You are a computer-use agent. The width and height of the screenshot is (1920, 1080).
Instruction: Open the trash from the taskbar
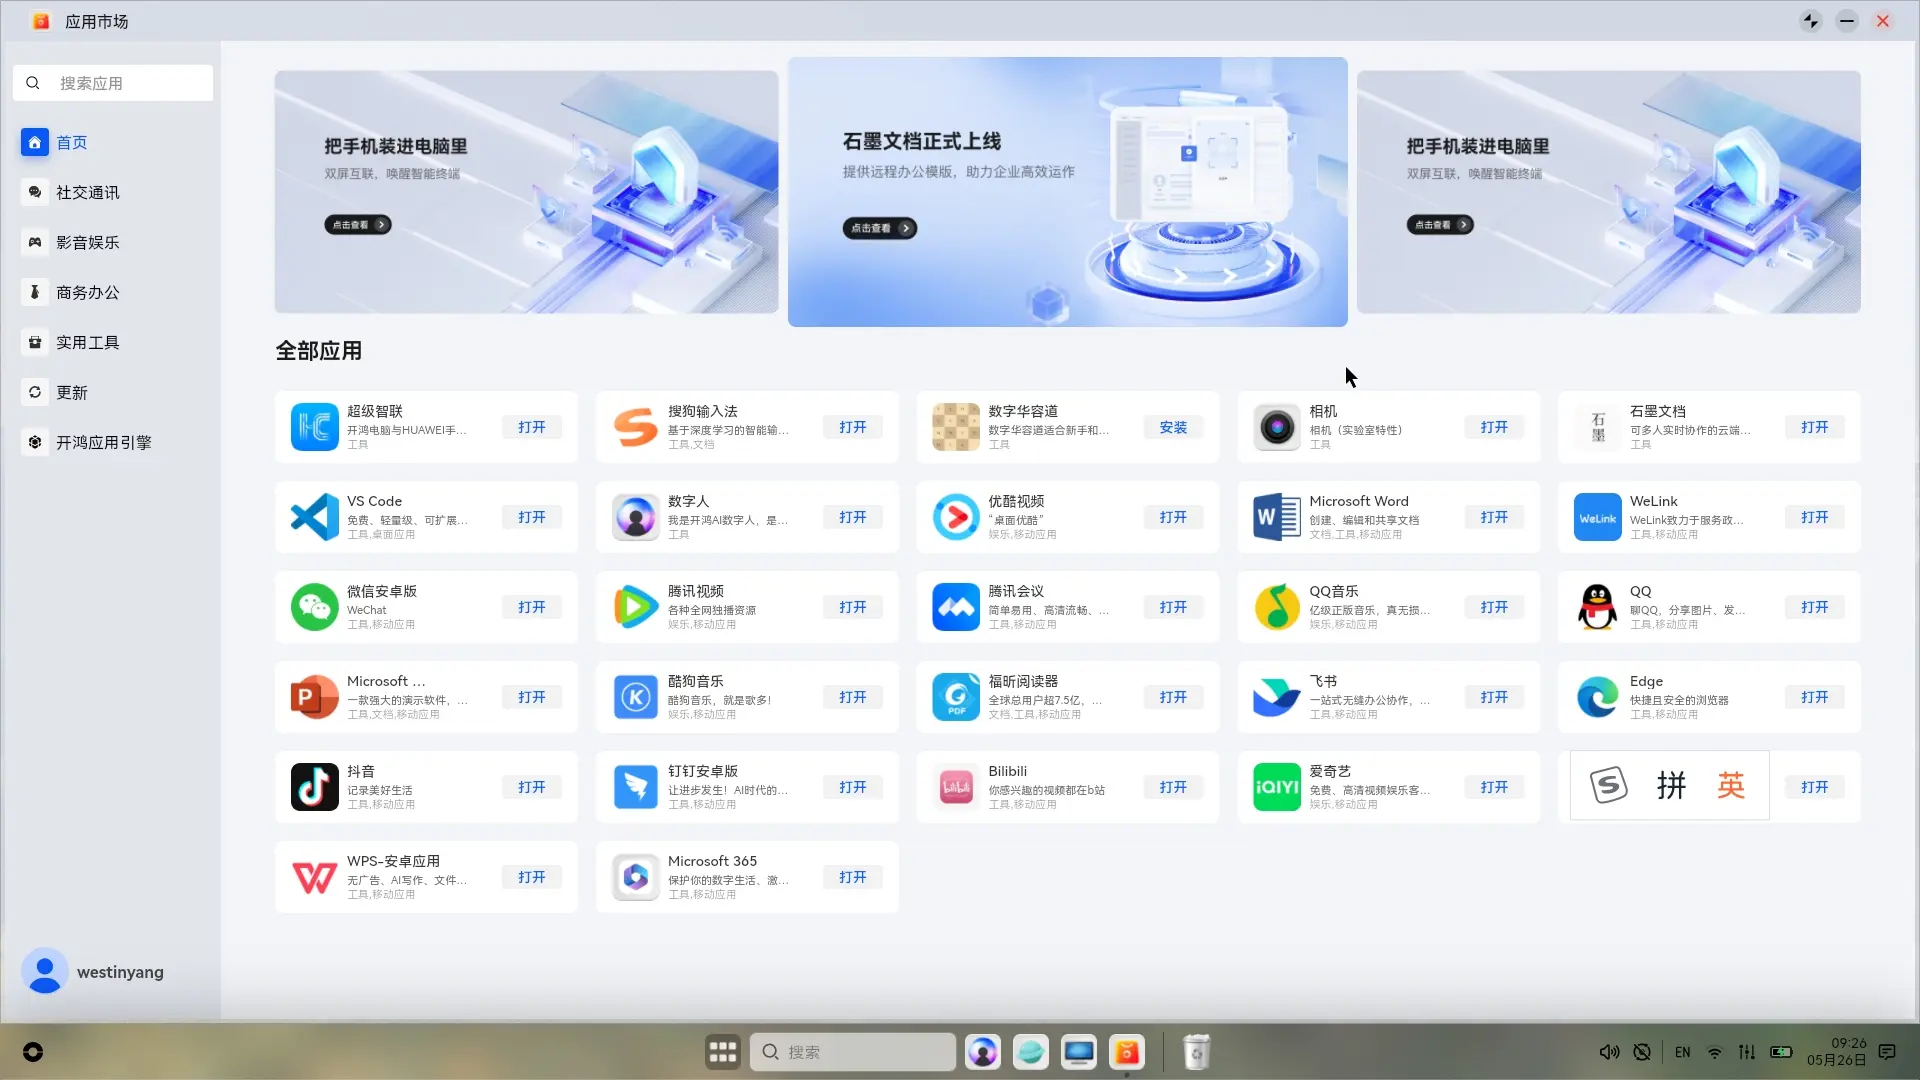click(1196, 1052)
